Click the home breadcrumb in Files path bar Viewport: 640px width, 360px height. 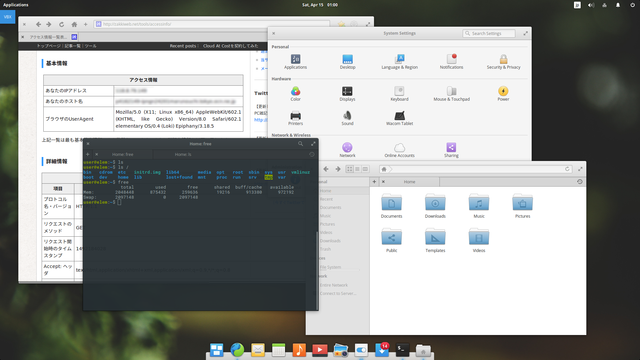[384, 169]
